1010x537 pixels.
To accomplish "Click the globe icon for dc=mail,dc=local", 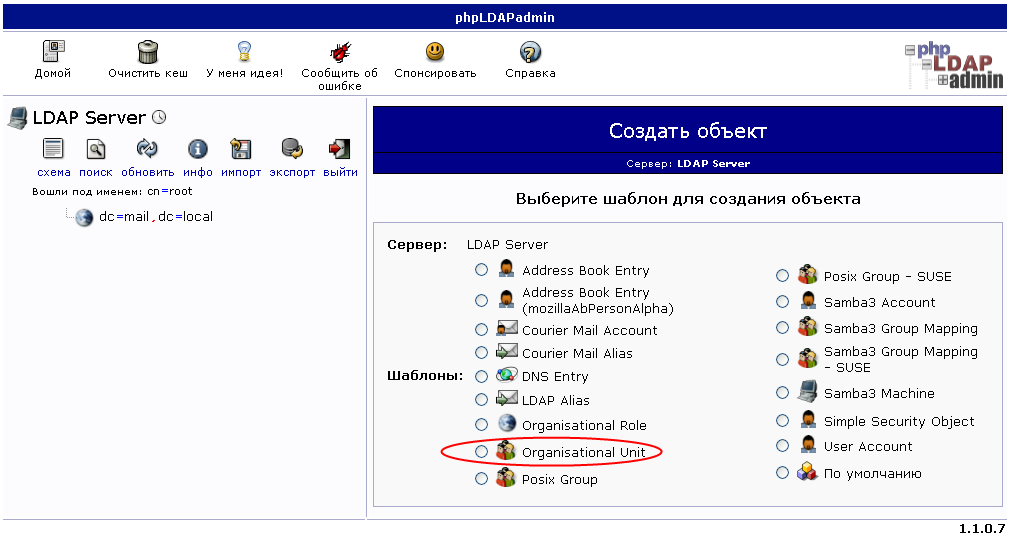I will [84, 218].
